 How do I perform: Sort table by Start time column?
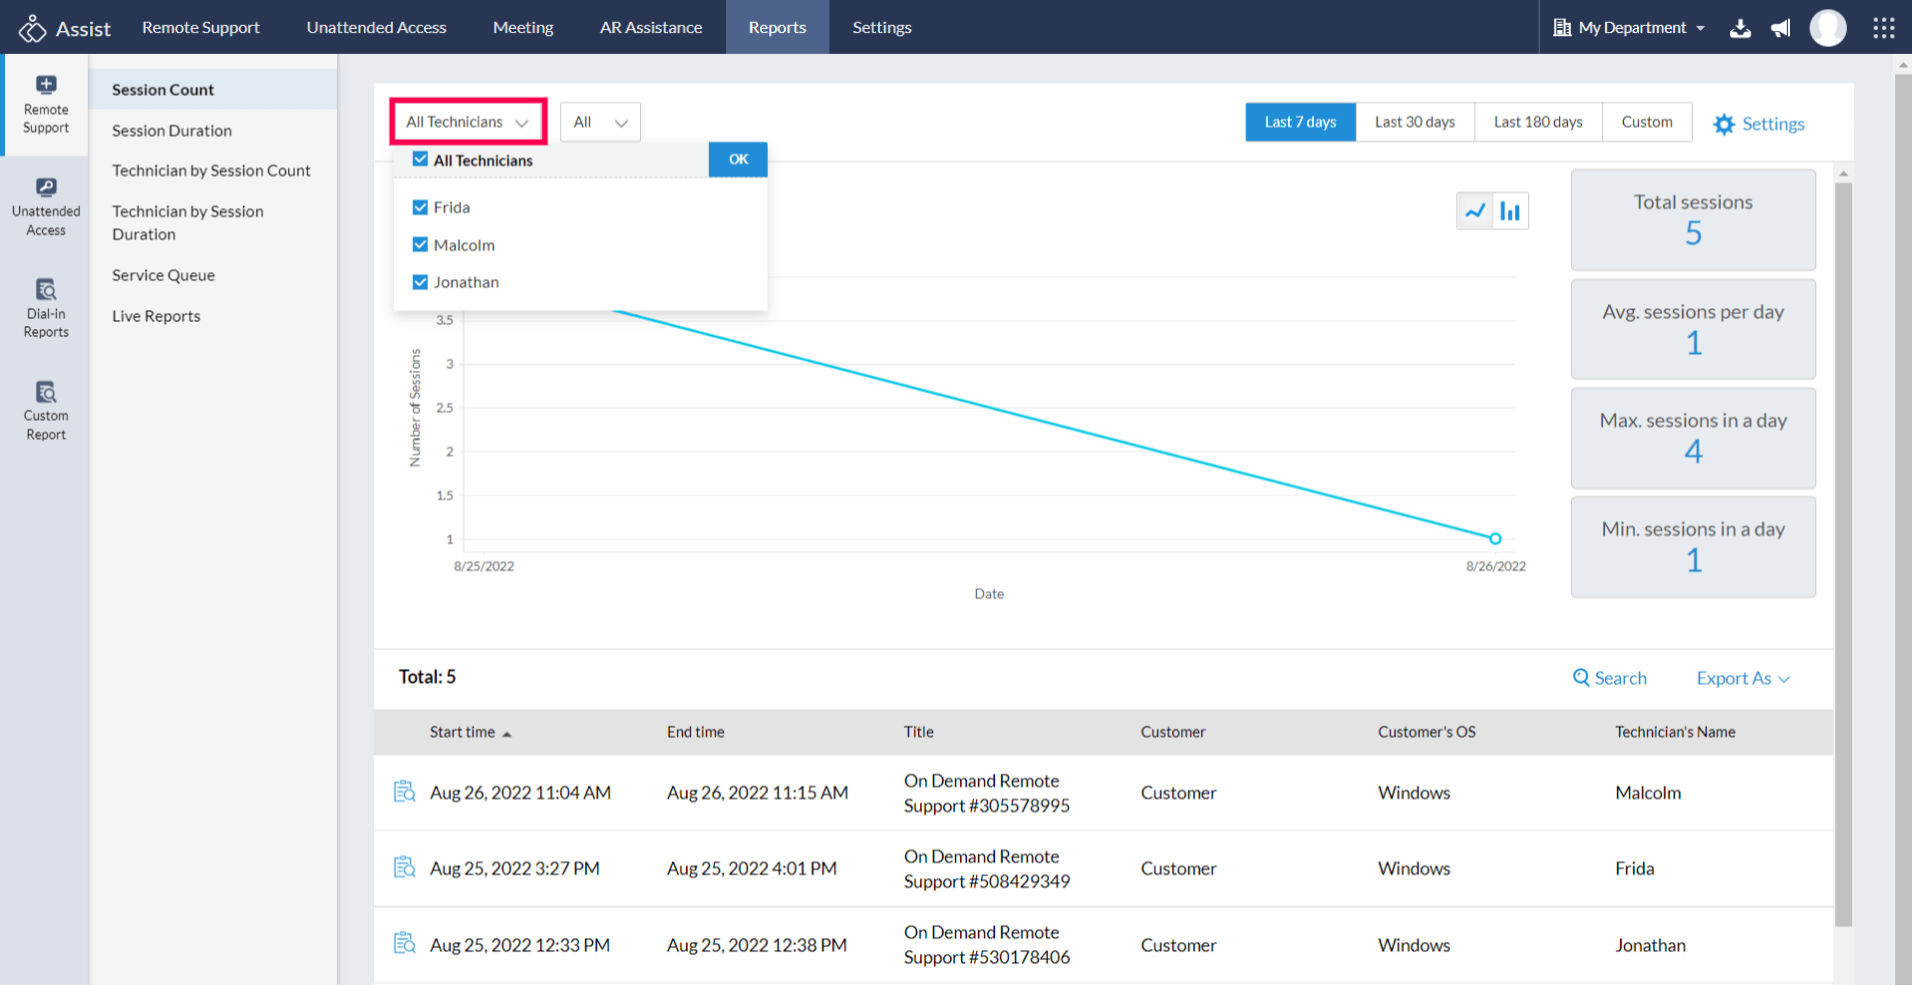(x=463, y=732)
